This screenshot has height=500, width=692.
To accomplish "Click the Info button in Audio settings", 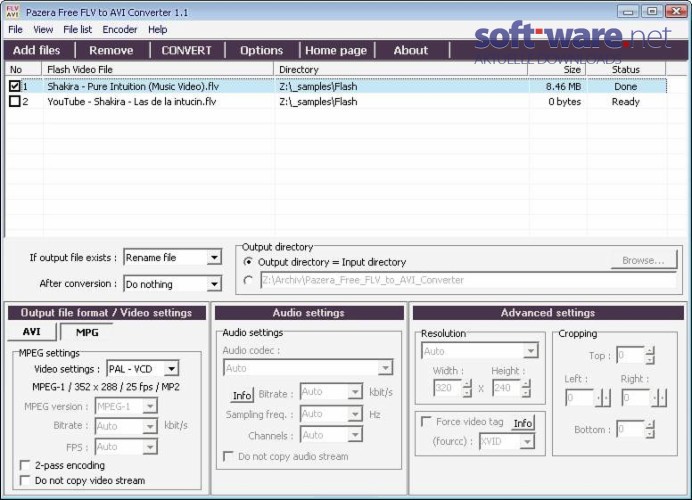I will click(x=242, y=395).
